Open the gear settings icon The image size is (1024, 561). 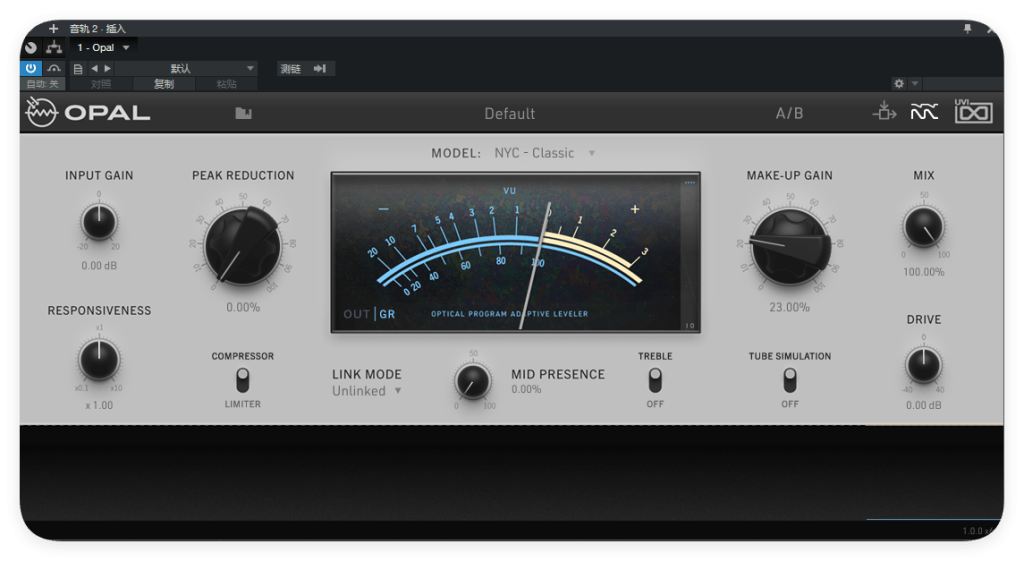(899, 84)
